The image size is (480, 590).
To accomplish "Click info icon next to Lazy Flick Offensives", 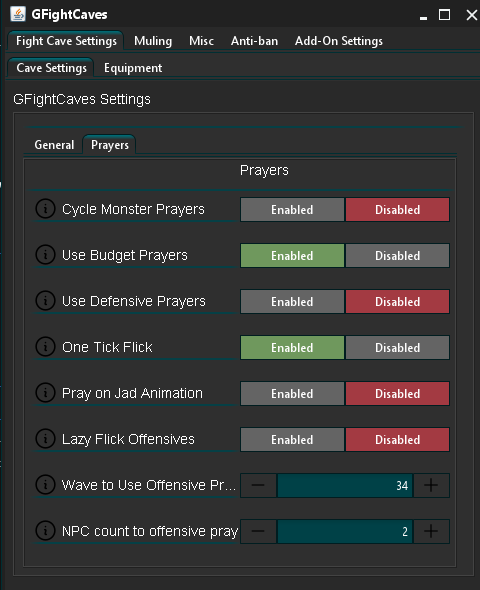I will click(45, 439).
